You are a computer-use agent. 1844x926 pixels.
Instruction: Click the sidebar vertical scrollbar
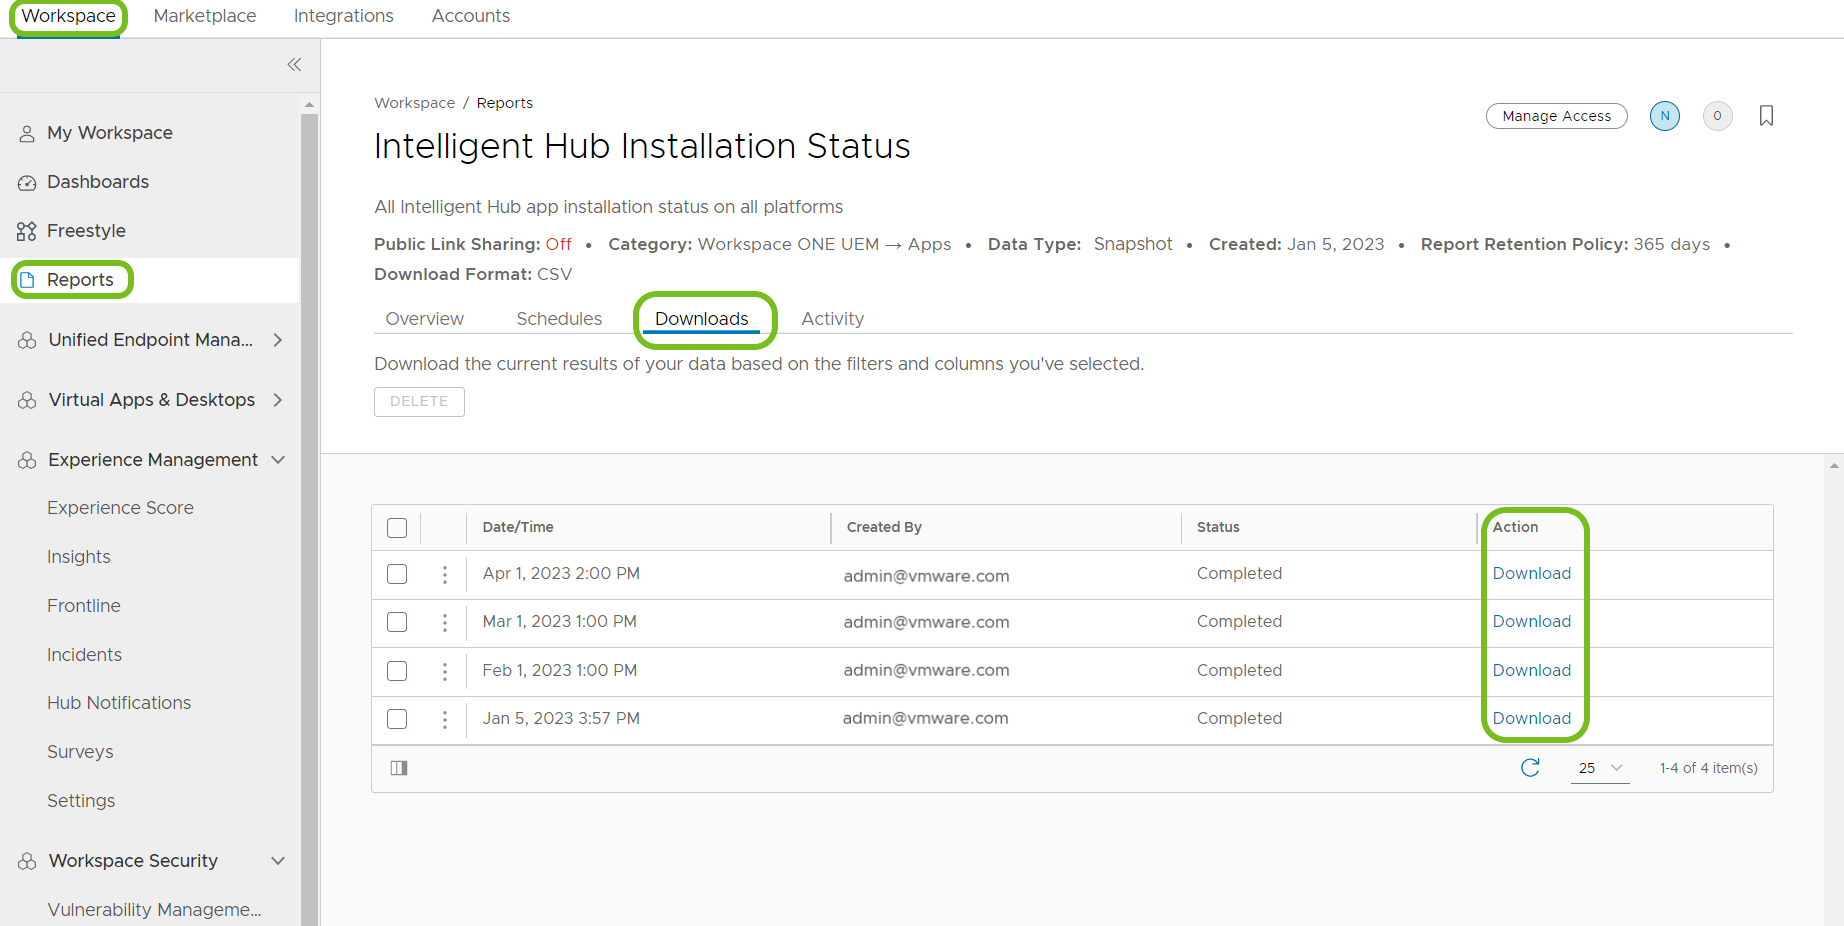[309, 519]
